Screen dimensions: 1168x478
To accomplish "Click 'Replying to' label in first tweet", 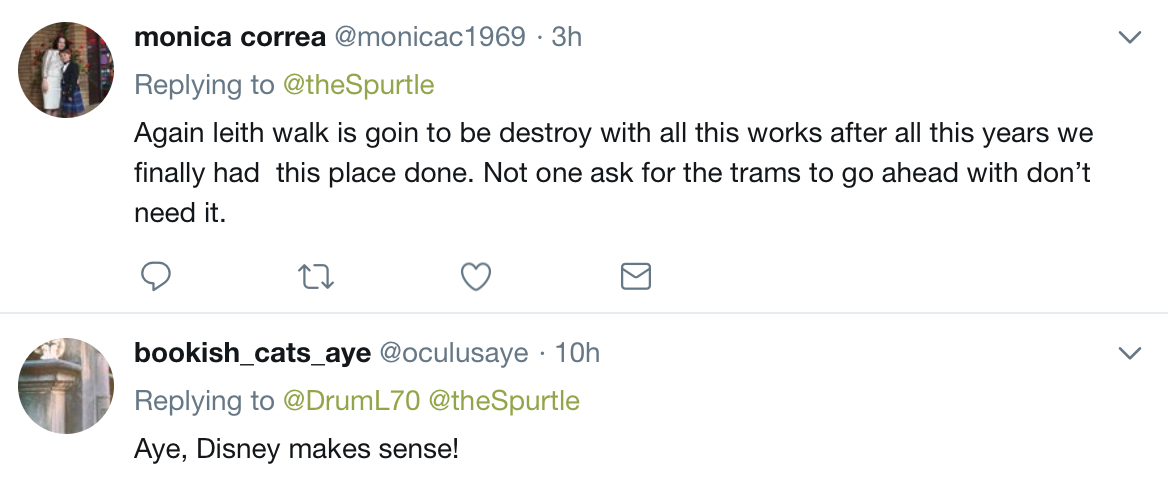I will 204,85.
